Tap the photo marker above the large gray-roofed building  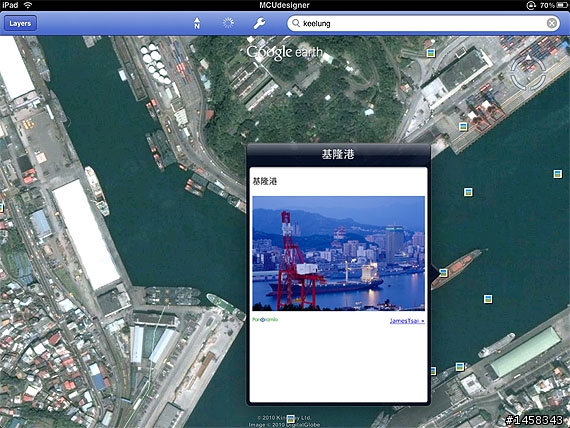(x=431, y=53)
